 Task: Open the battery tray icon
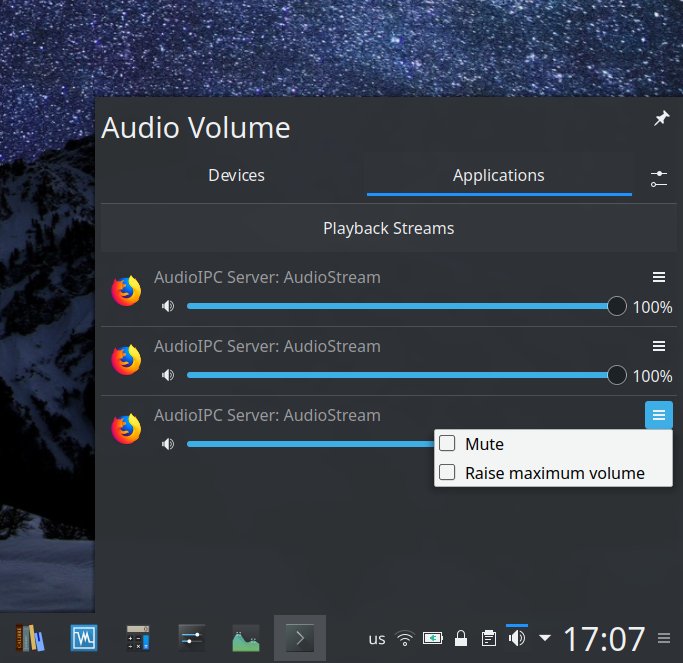pos(433,639)
